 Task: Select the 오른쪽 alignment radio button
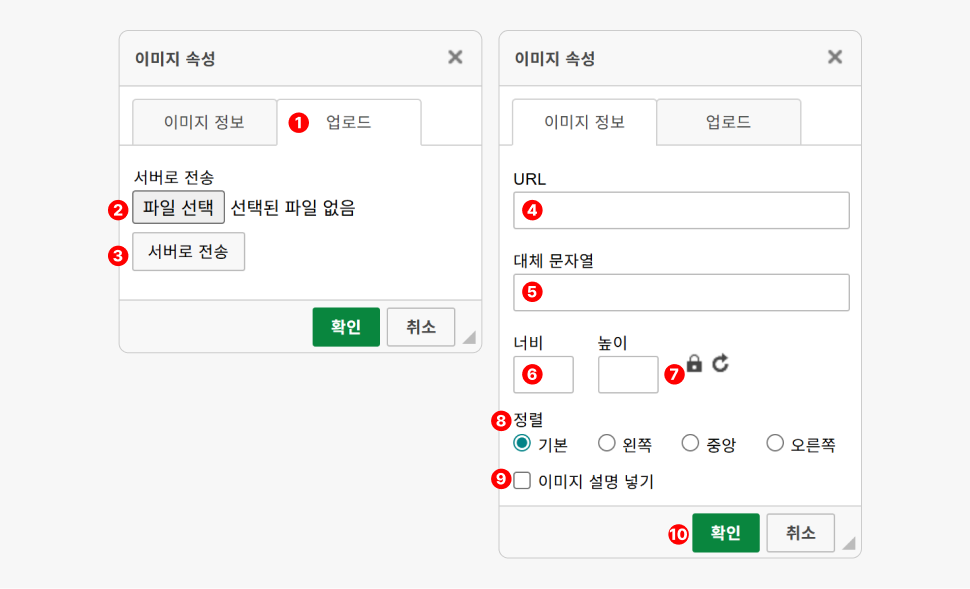pos(775,443)
